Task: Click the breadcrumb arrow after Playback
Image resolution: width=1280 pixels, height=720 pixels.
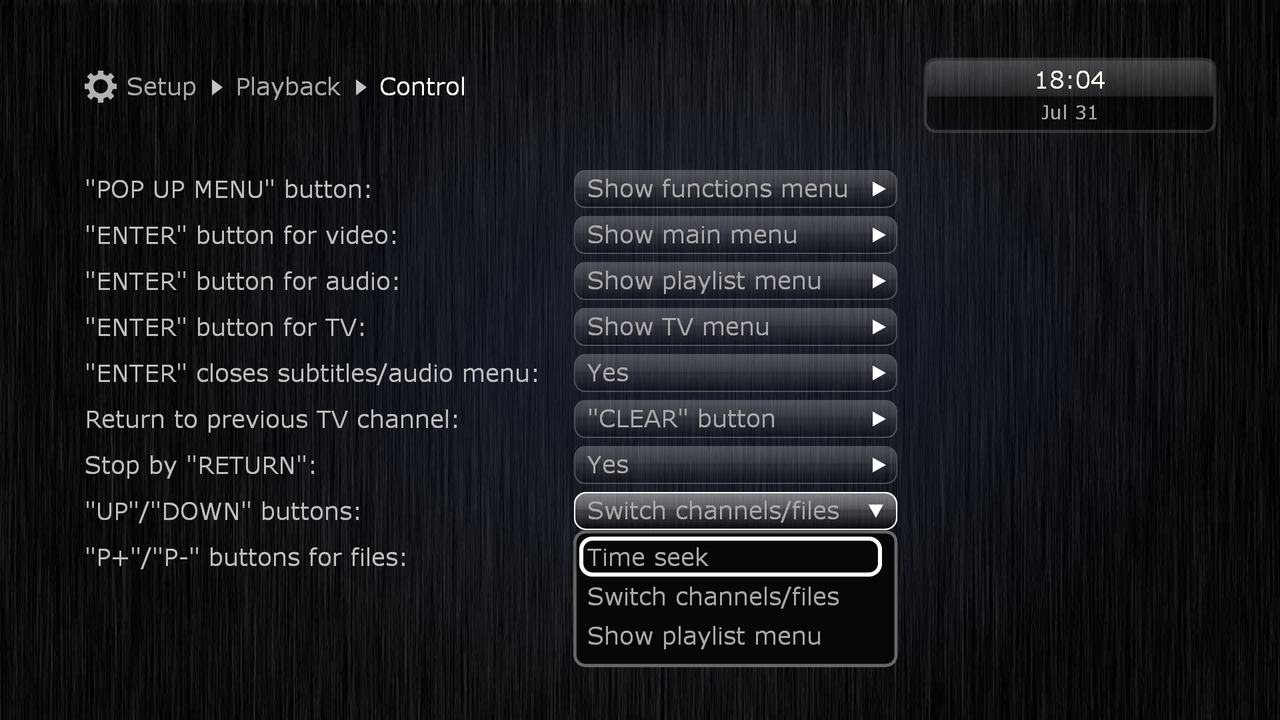Action: (x=361, y=87)
